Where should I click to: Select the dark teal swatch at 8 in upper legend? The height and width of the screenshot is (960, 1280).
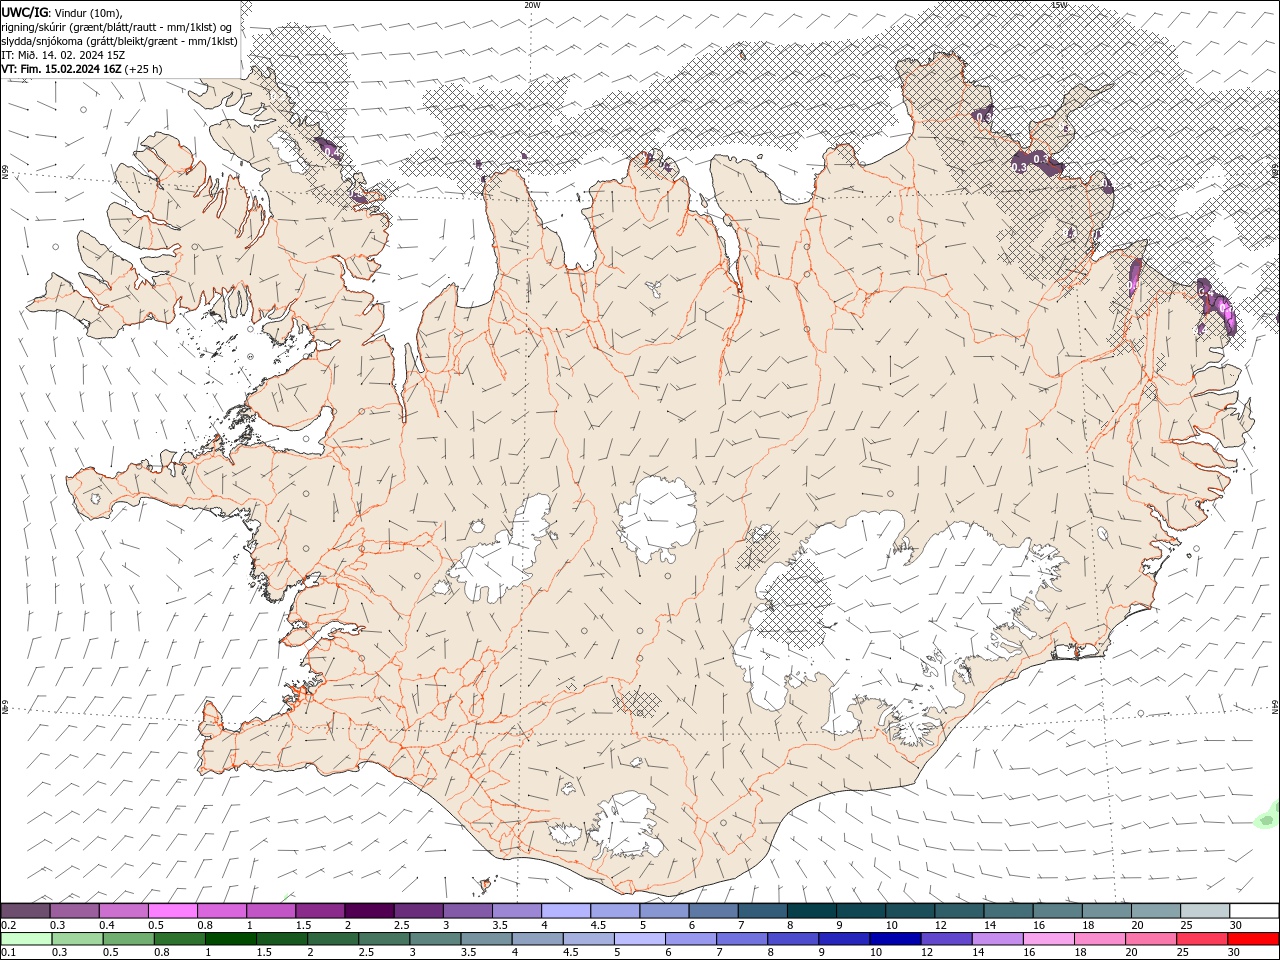point(811,910)
